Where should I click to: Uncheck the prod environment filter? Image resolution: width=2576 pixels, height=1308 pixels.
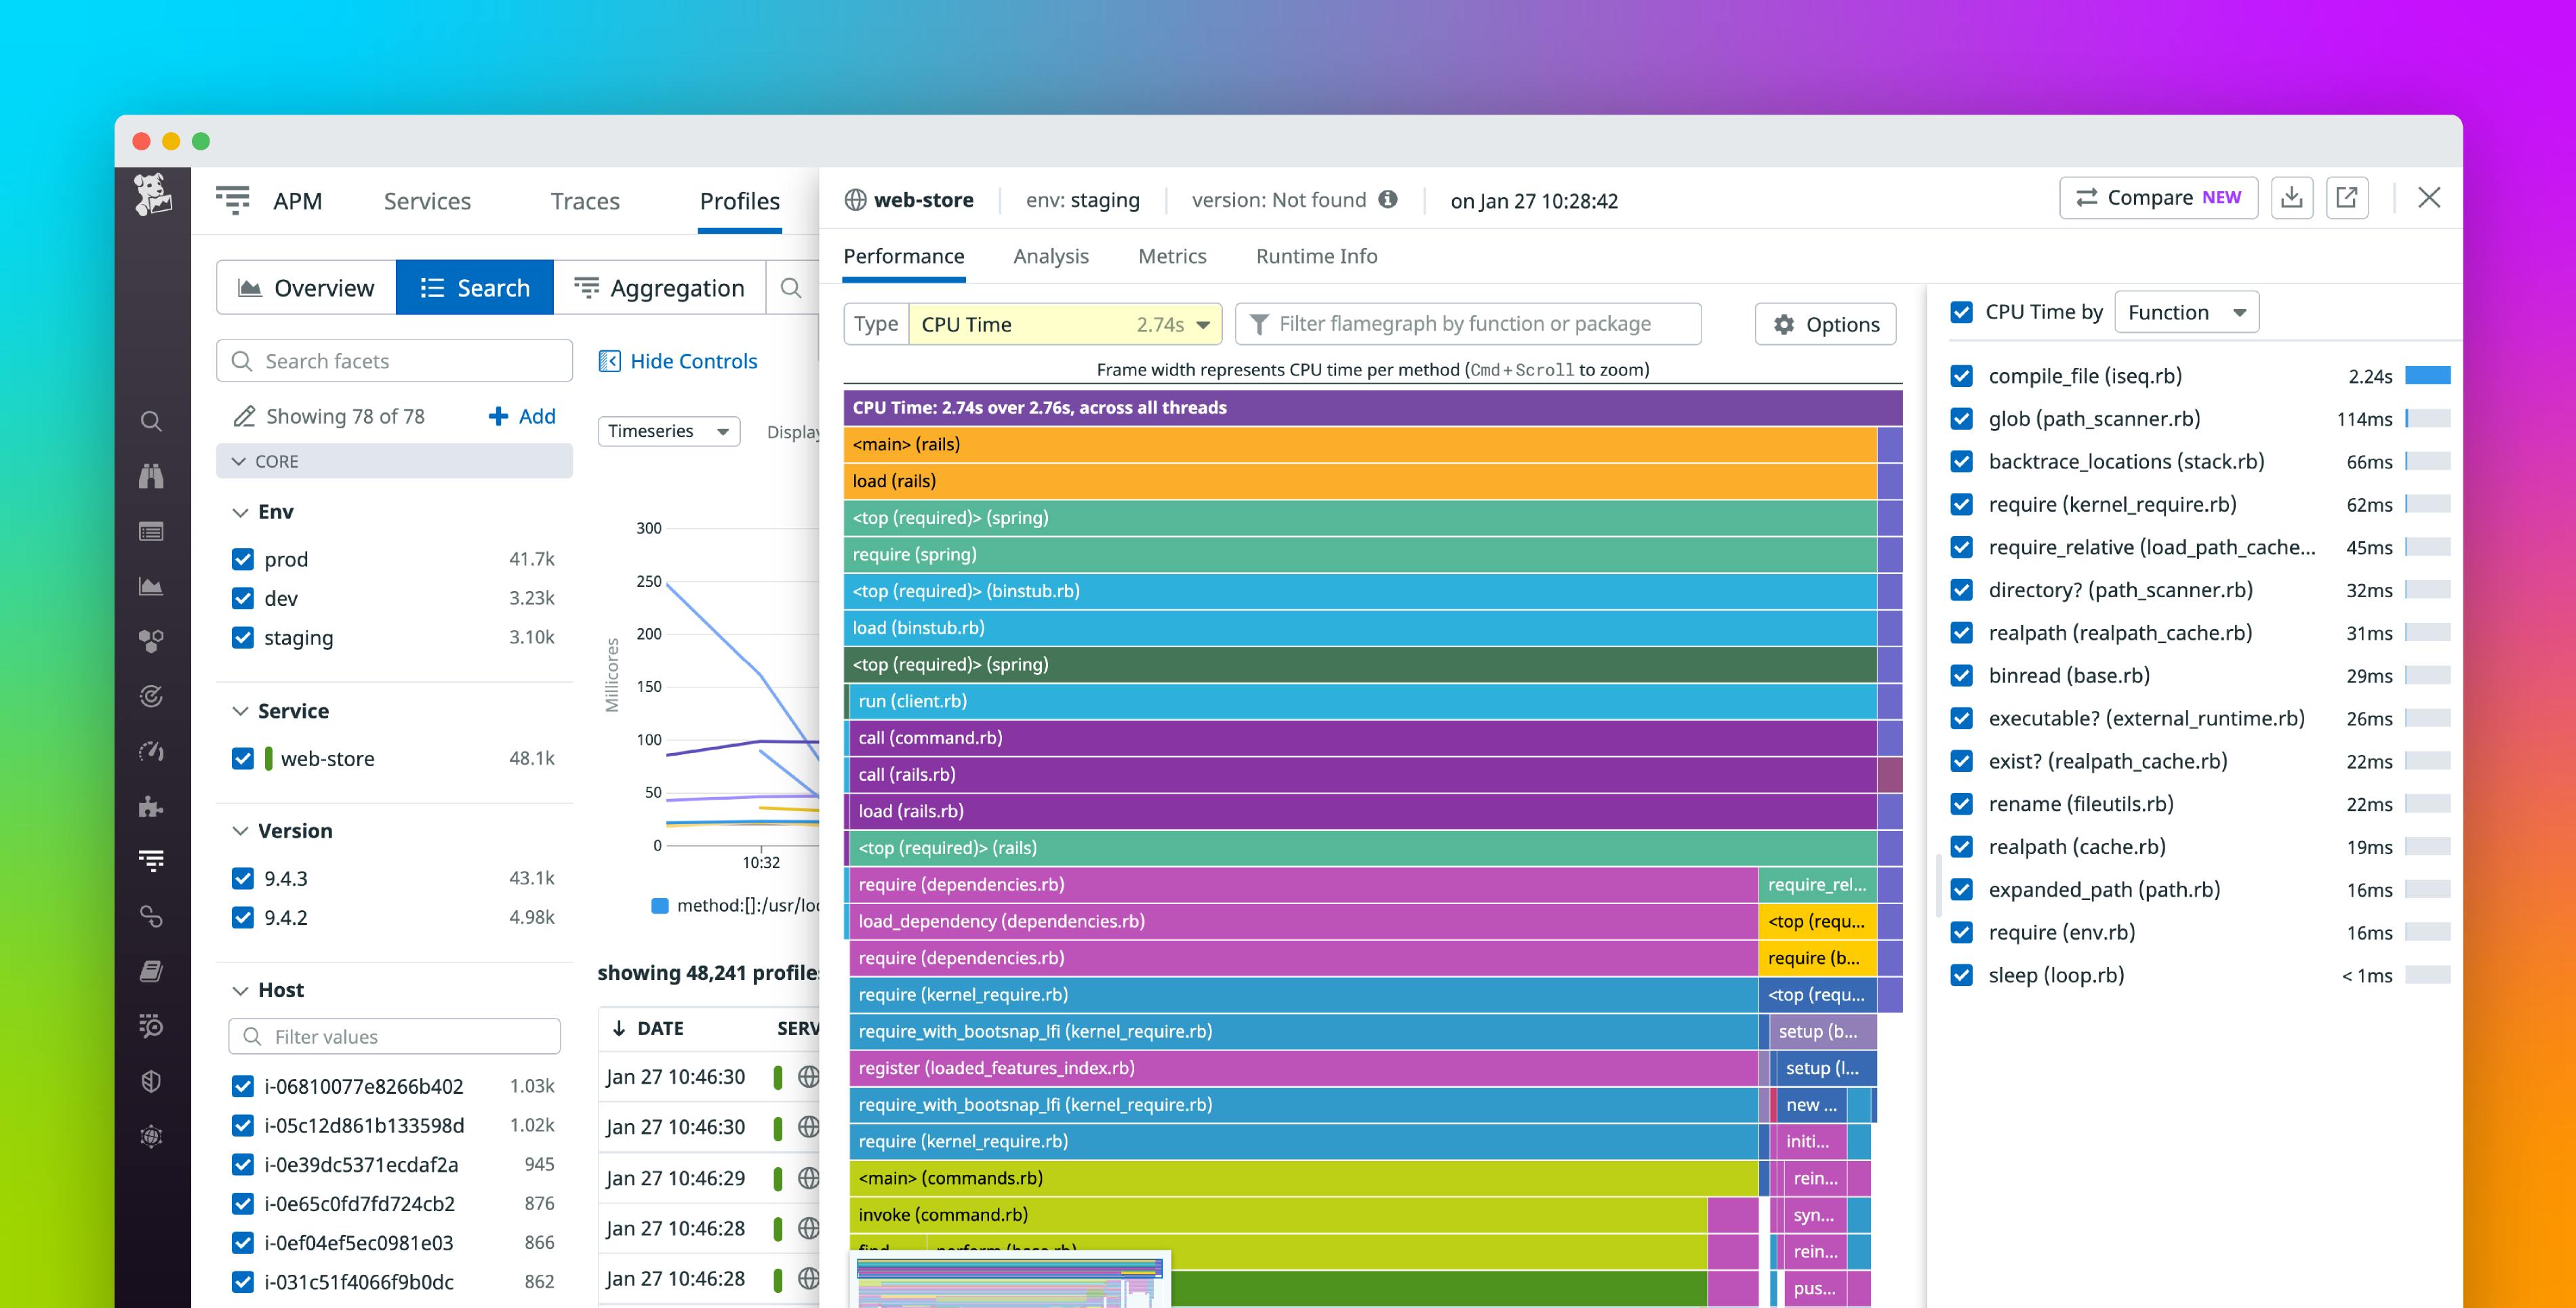[244, 559]
